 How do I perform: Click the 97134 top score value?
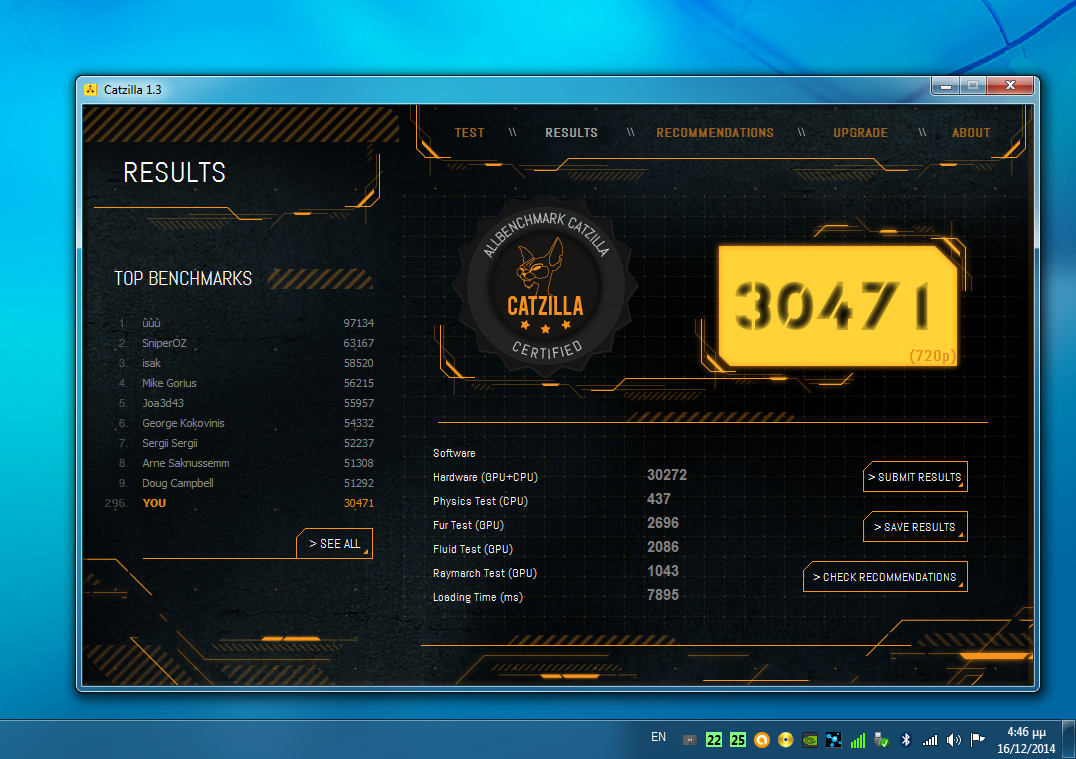tap(358, 323)
